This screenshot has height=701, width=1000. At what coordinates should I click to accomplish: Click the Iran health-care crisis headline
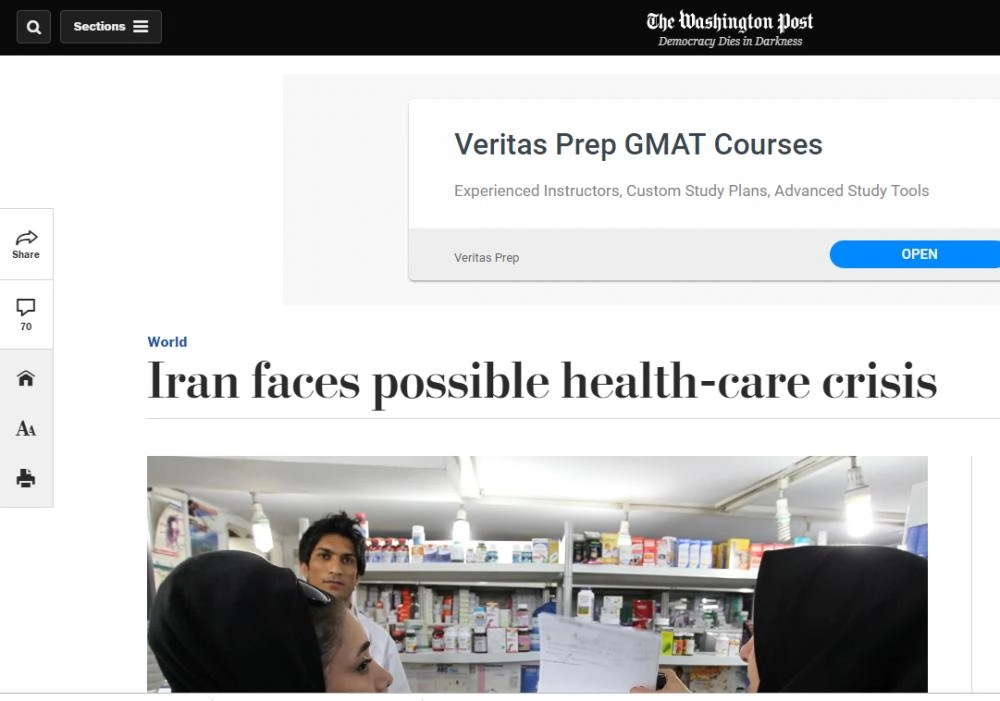point(542,381)
